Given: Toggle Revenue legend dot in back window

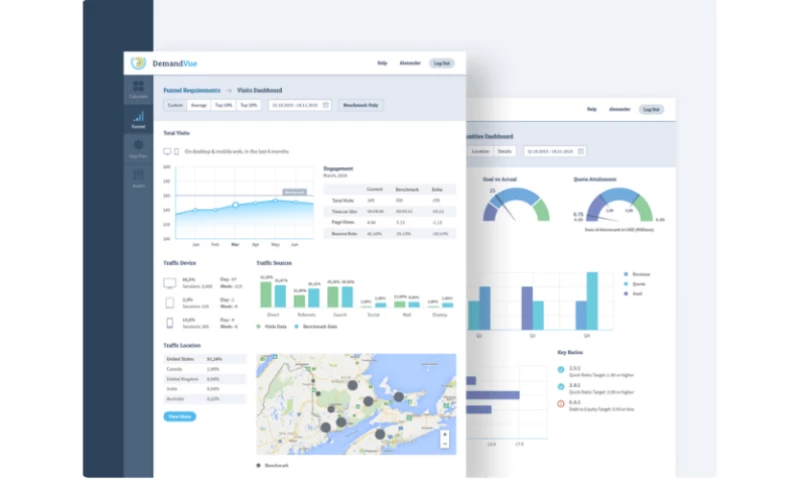Looking at the screenshot, I should [626, 274].
